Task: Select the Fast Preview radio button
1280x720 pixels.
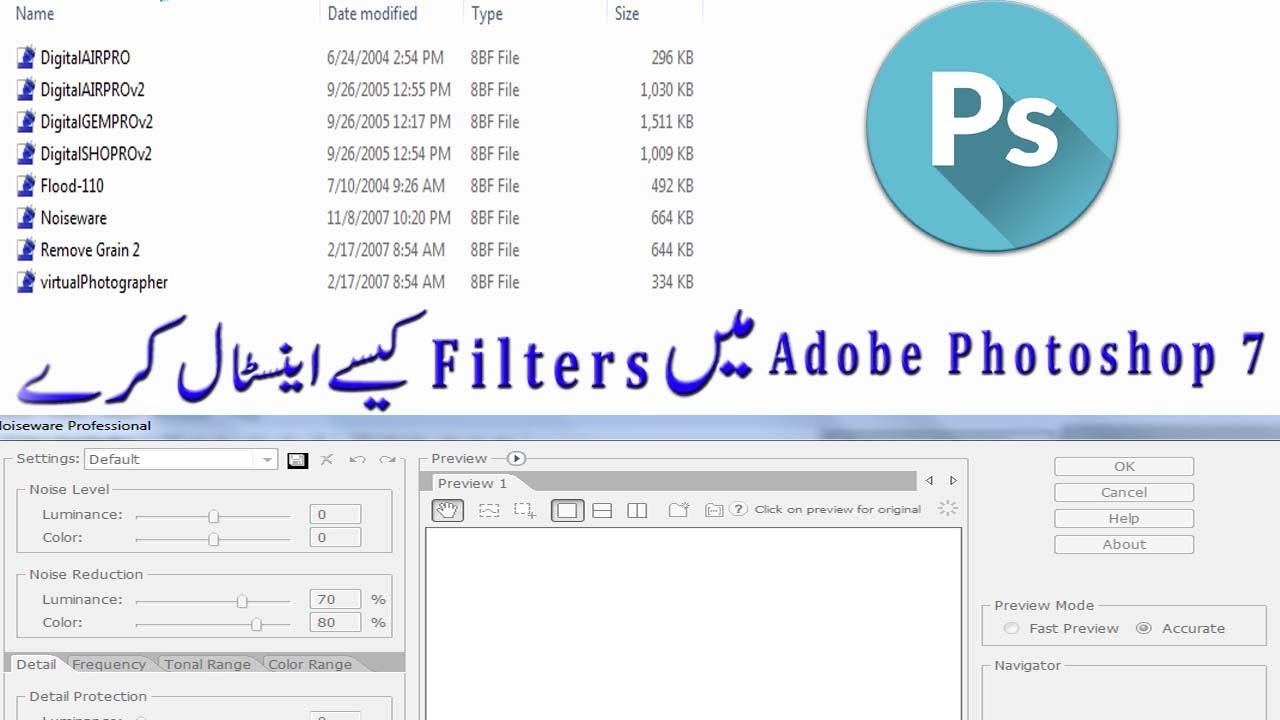Action: [x=1012, y=629]
